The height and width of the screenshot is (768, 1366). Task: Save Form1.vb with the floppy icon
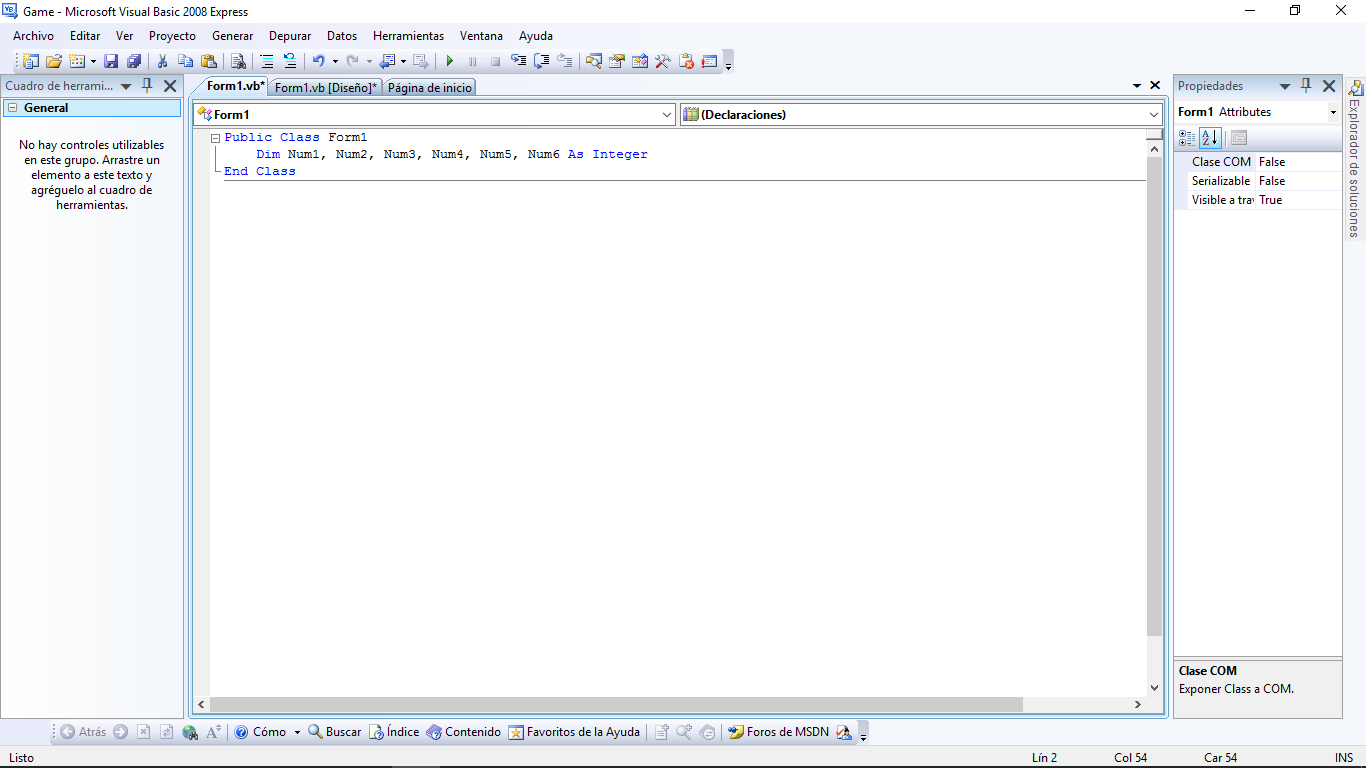(x=111, y=61)
